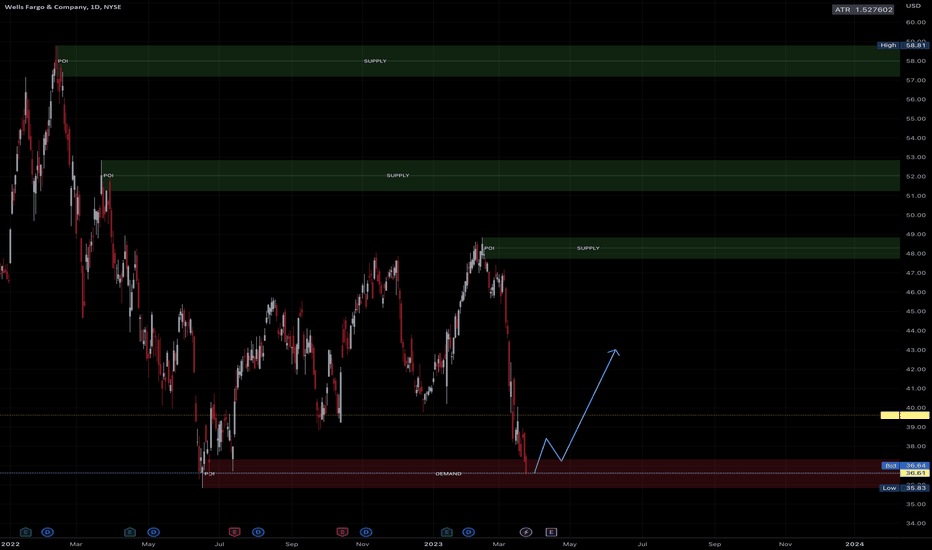
Task: Open the dividend marker between 2023 and Mar 2023
Action: point(468,532)
